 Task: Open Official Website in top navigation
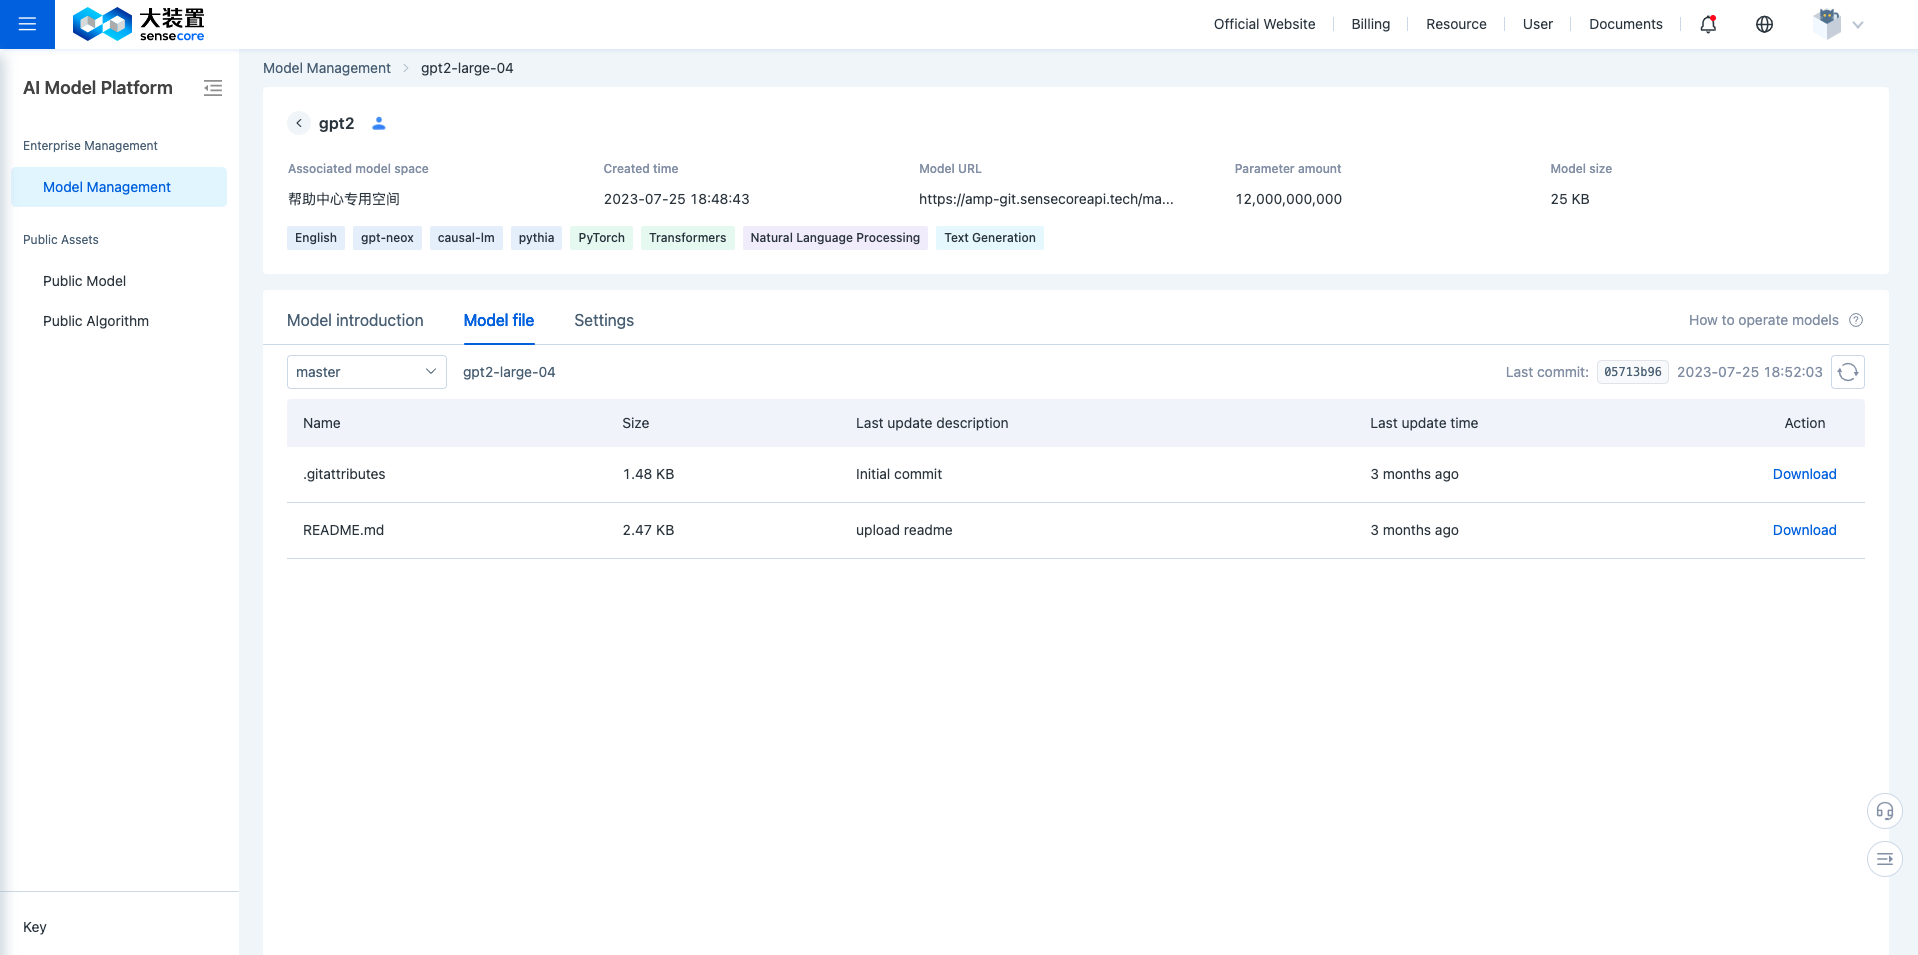[1264, 24]
